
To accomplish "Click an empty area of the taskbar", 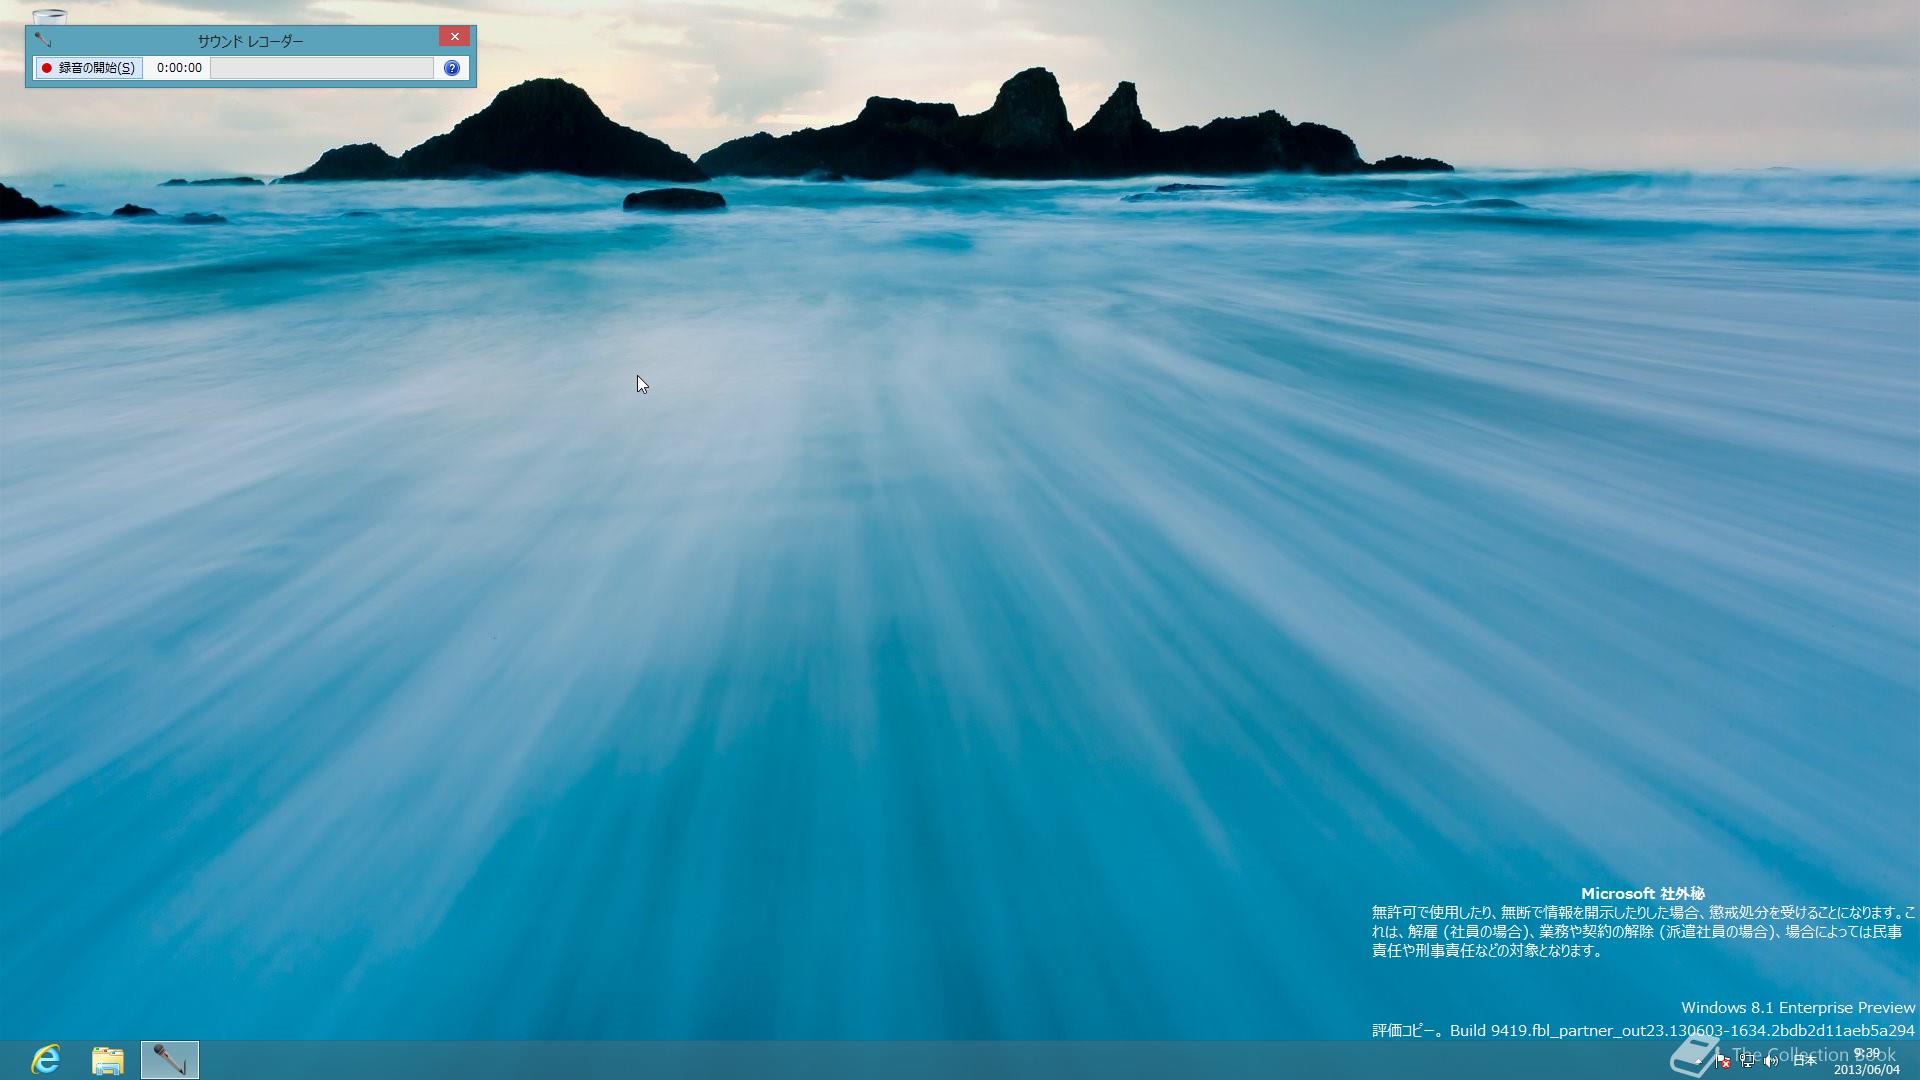I will pos(900,1061).
